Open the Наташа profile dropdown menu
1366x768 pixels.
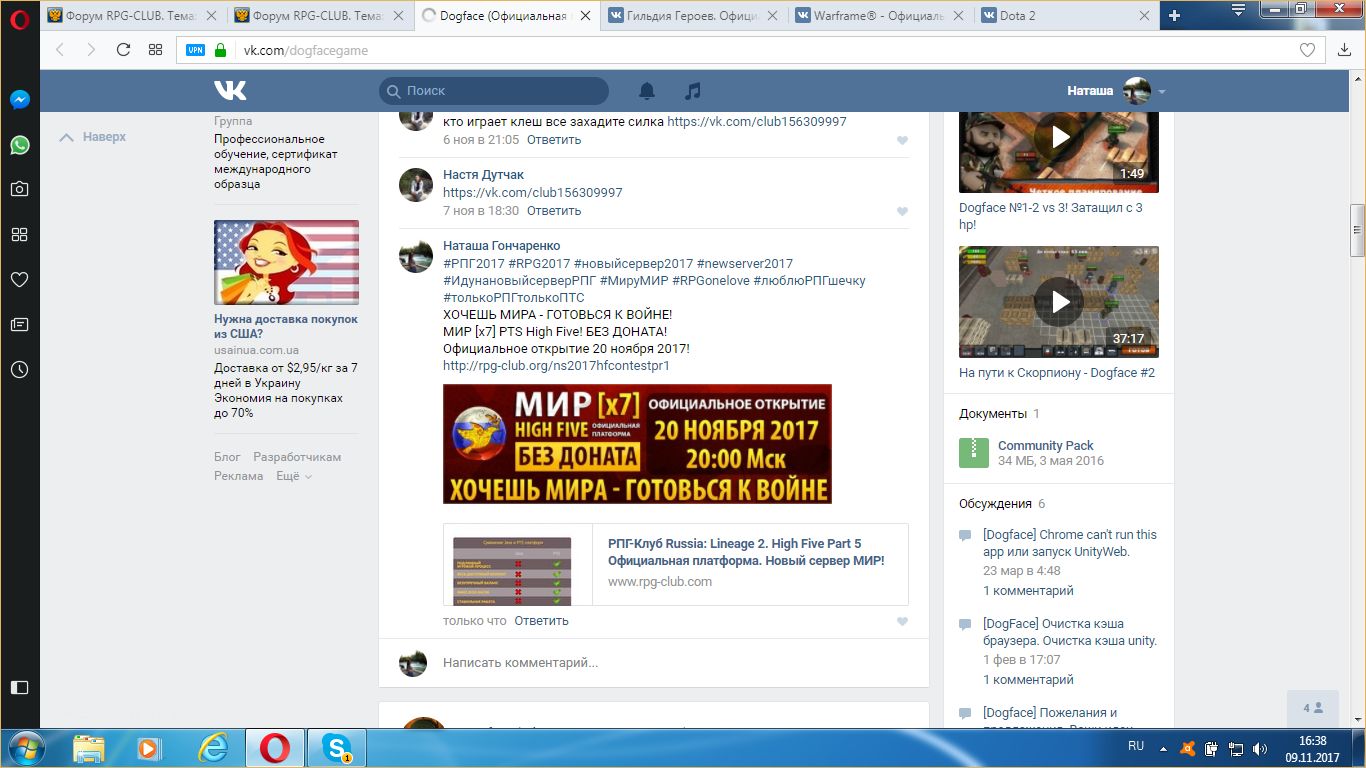[x=1161, y=92]
